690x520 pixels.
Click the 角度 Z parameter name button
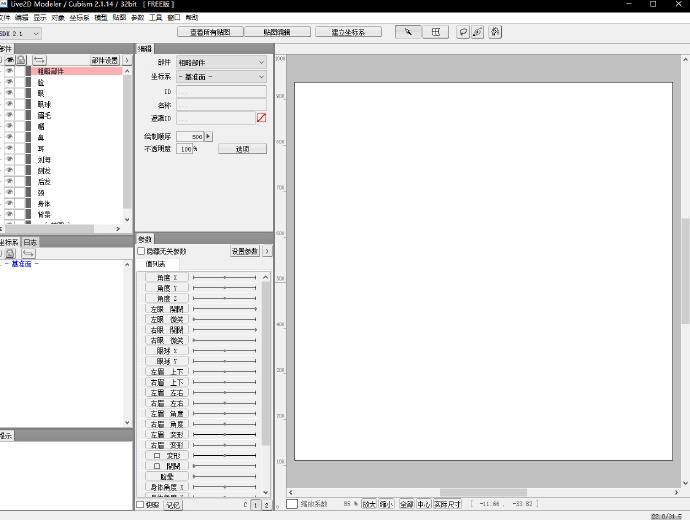[x=167, y=298]
